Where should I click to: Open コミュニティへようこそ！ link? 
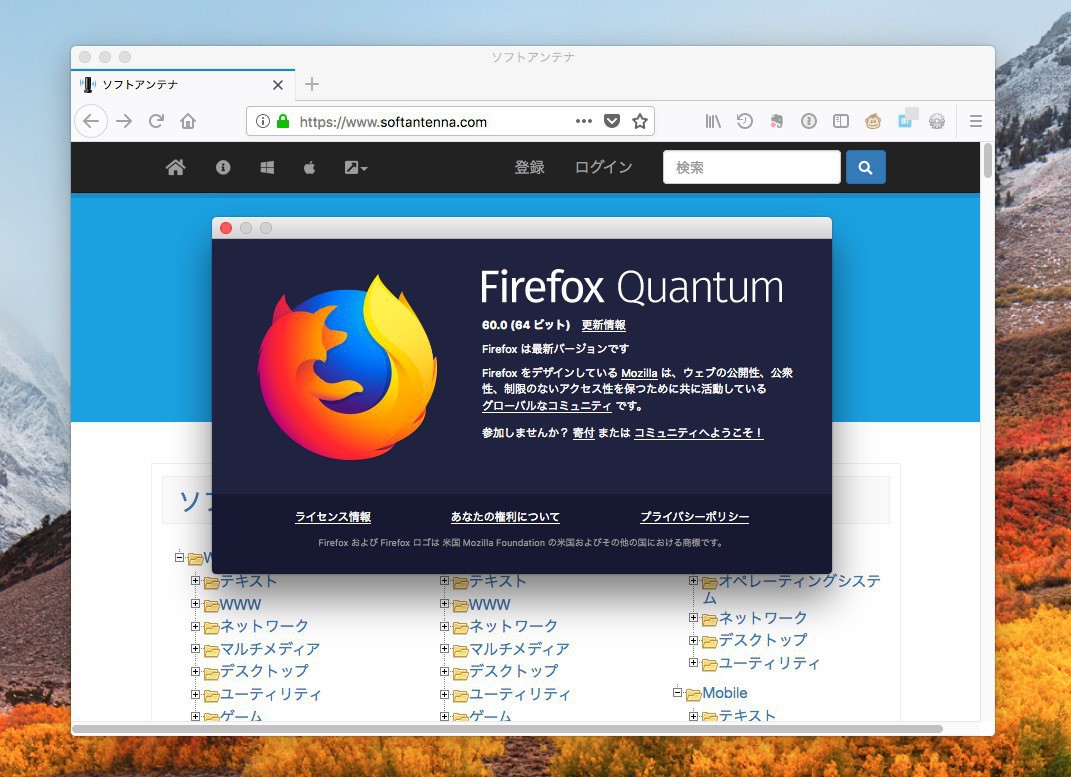tap(698, 433)
